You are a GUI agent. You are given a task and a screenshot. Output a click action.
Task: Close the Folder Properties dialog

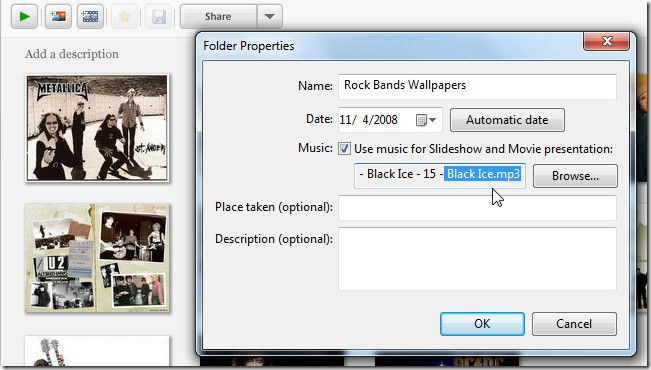[x=606, y=41]
